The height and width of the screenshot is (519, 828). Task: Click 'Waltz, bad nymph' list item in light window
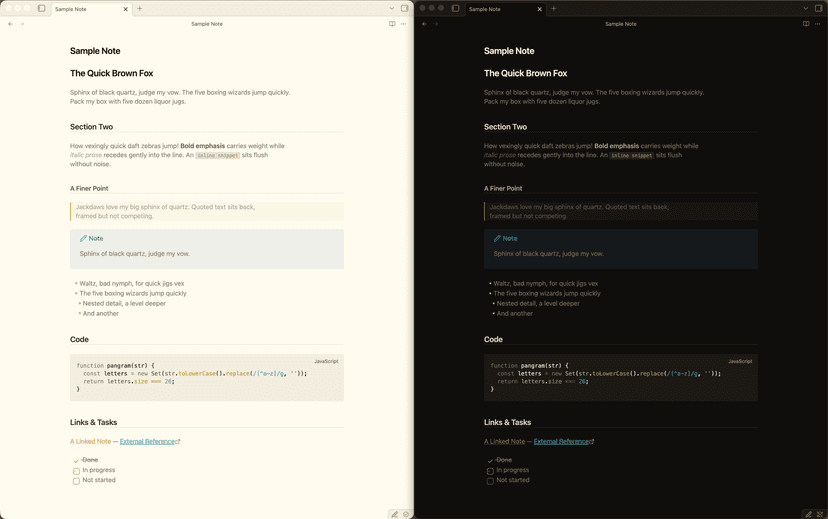coord(132,284)
